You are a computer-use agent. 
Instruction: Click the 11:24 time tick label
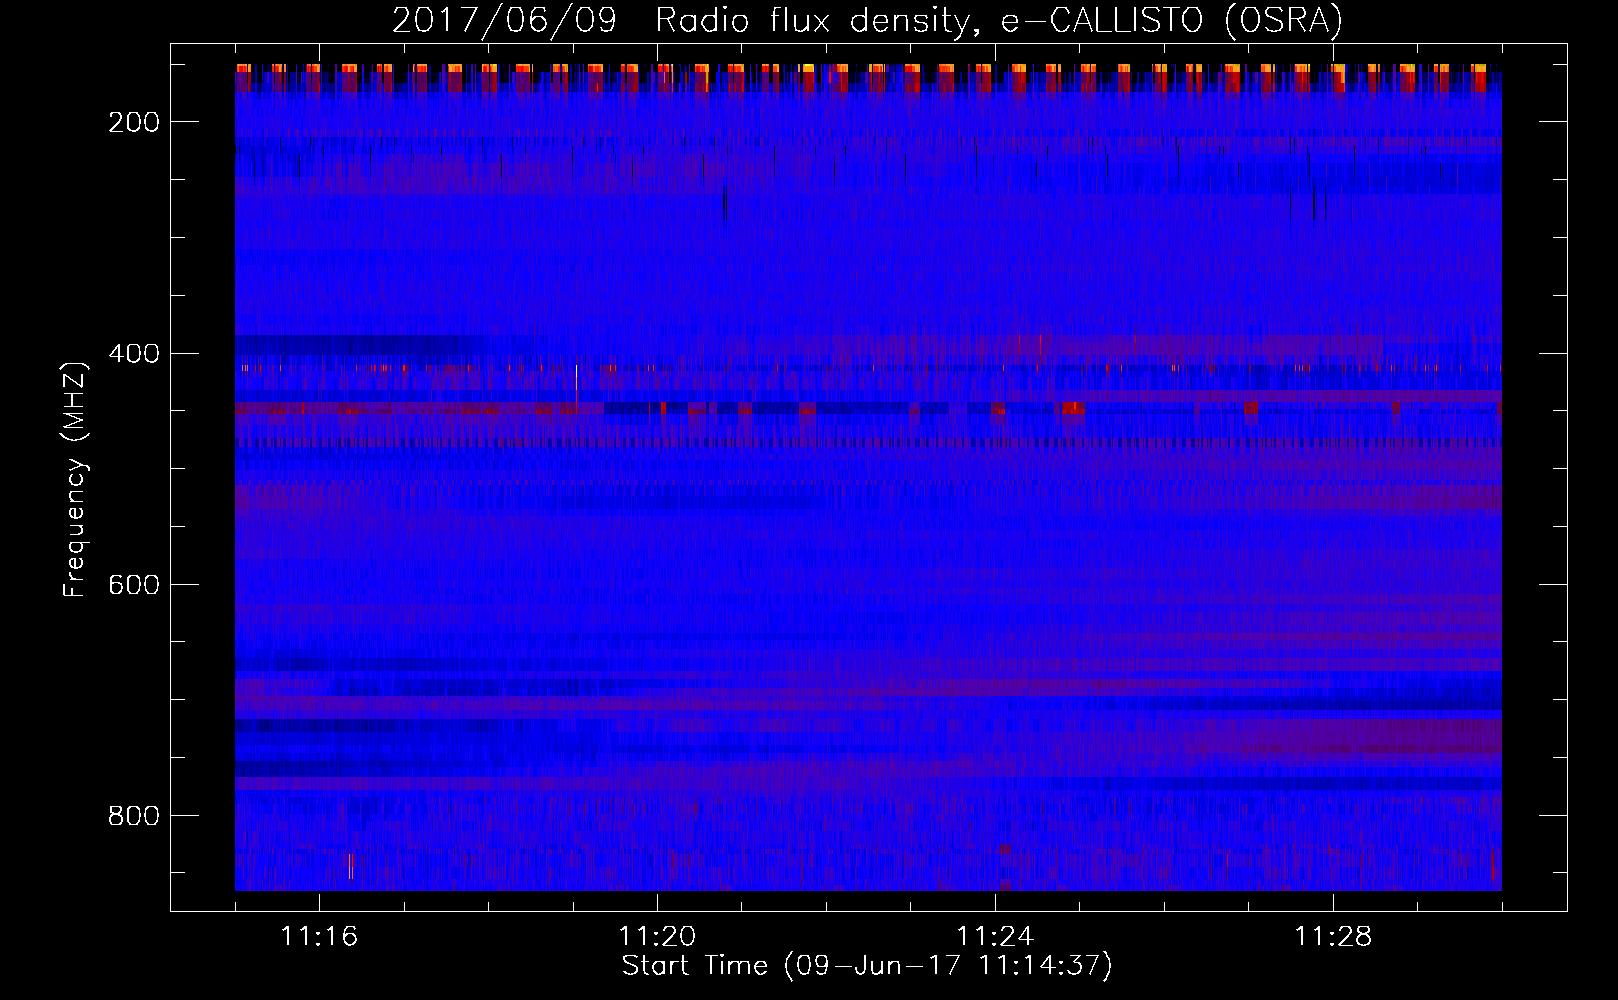(995, 937)
